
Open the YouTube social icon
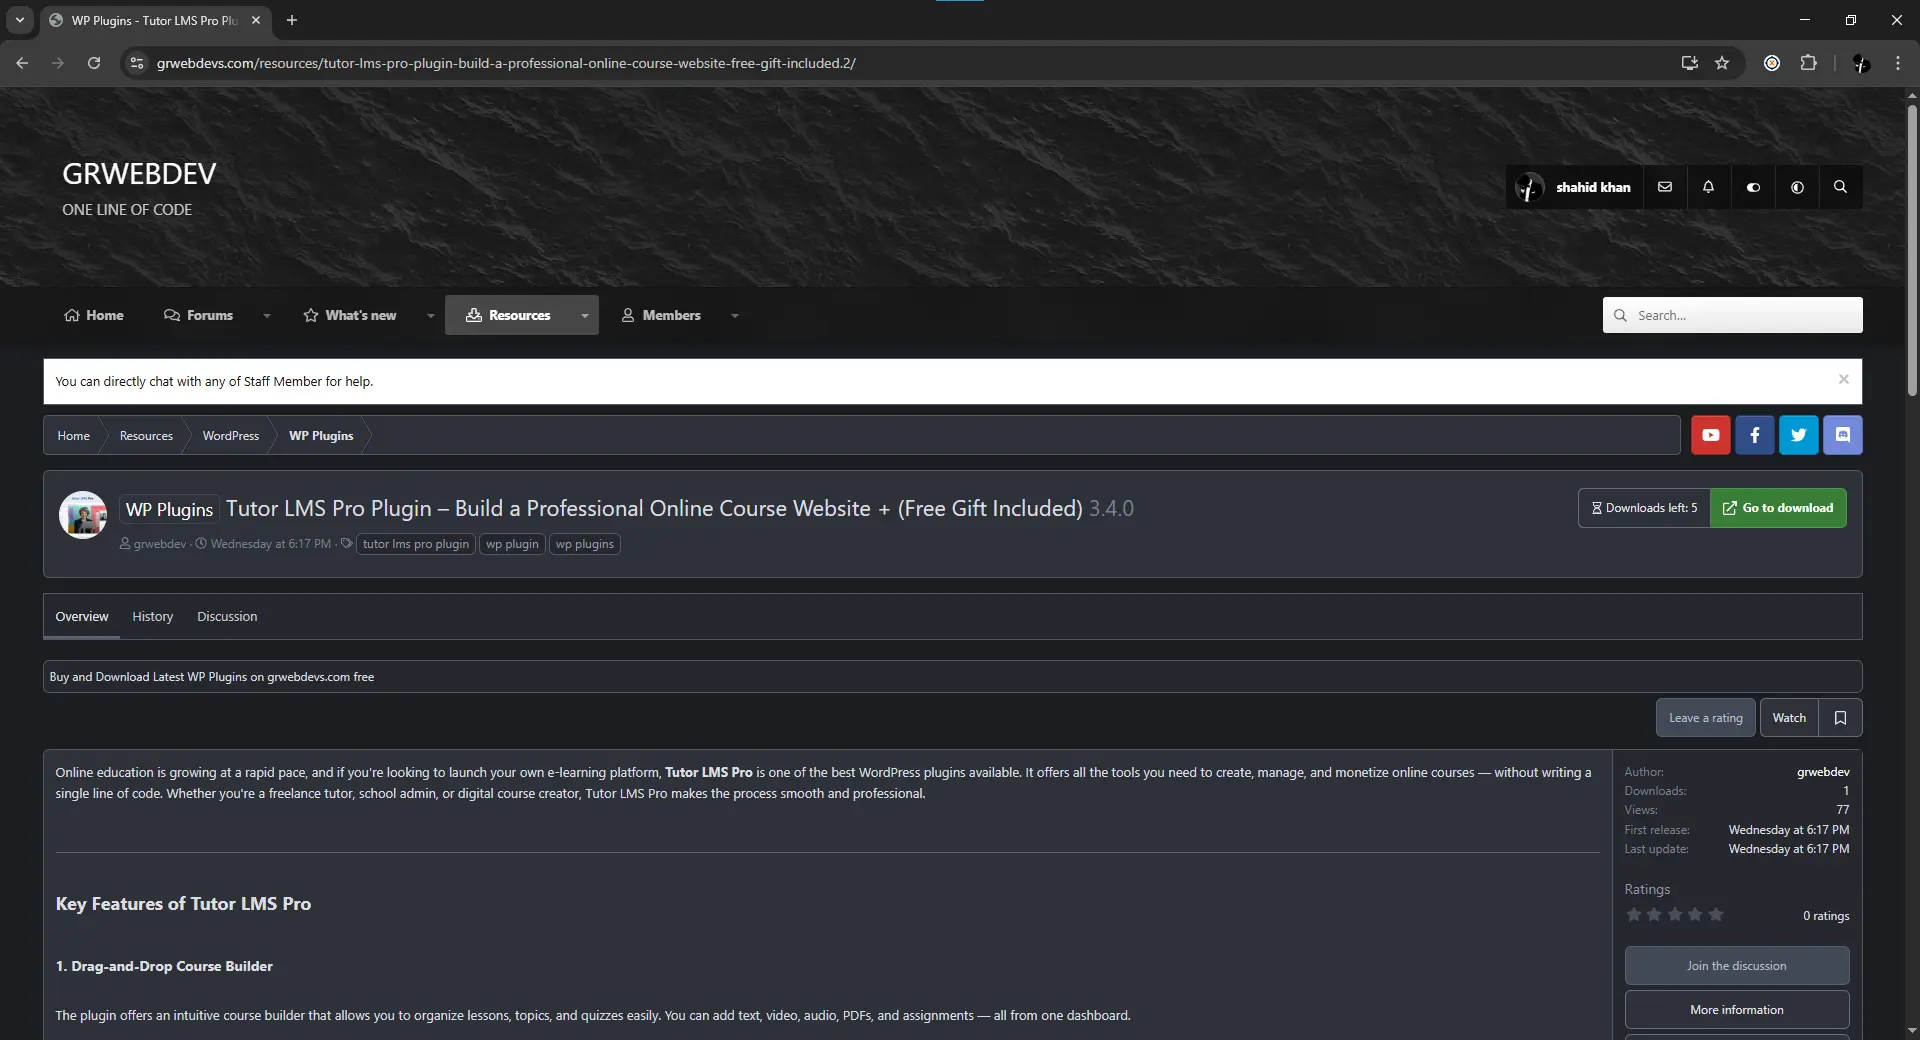pyautogui.click(x=1710, y=435)
